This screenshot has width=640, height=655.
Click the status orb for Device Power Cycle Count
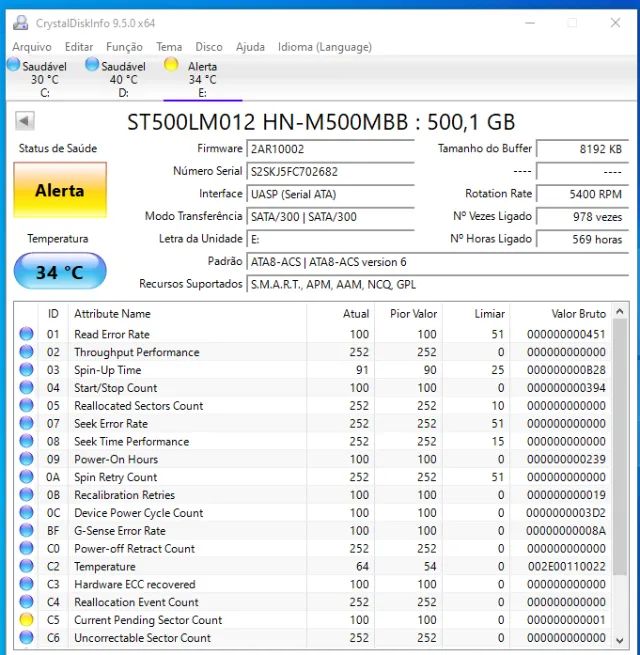click(x=26, y=513)
